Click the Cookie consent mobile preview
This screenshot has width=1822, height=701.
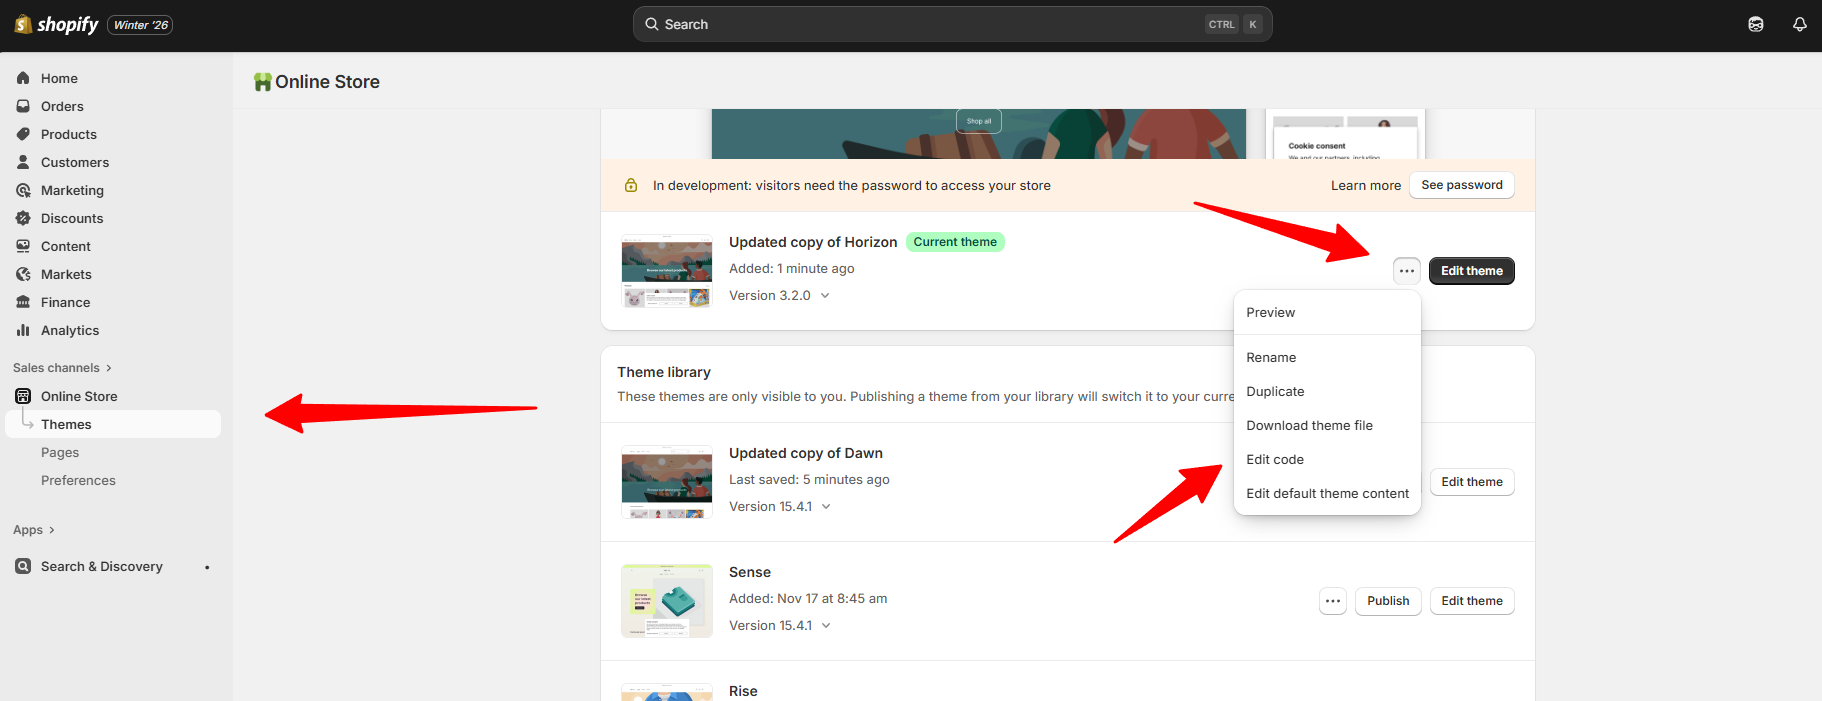(x=1345, y=134)
